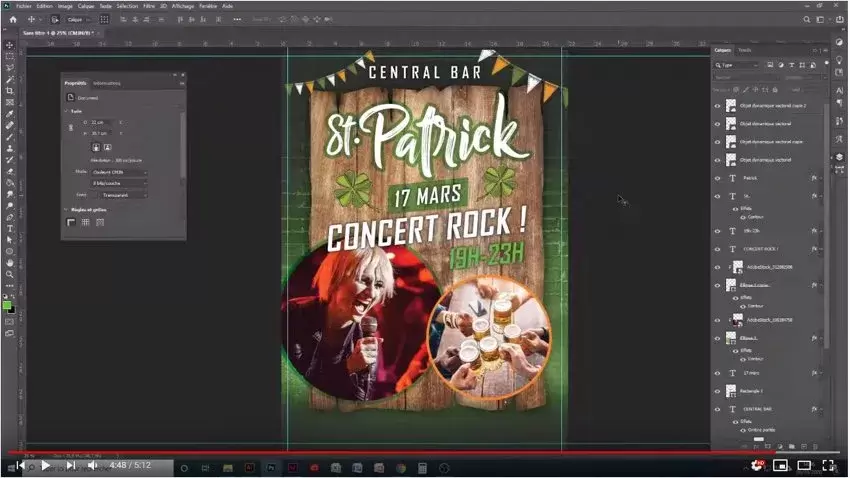Open the Edition menu
Viewport: 850px width, 478px height.
[x=44, y=6]
